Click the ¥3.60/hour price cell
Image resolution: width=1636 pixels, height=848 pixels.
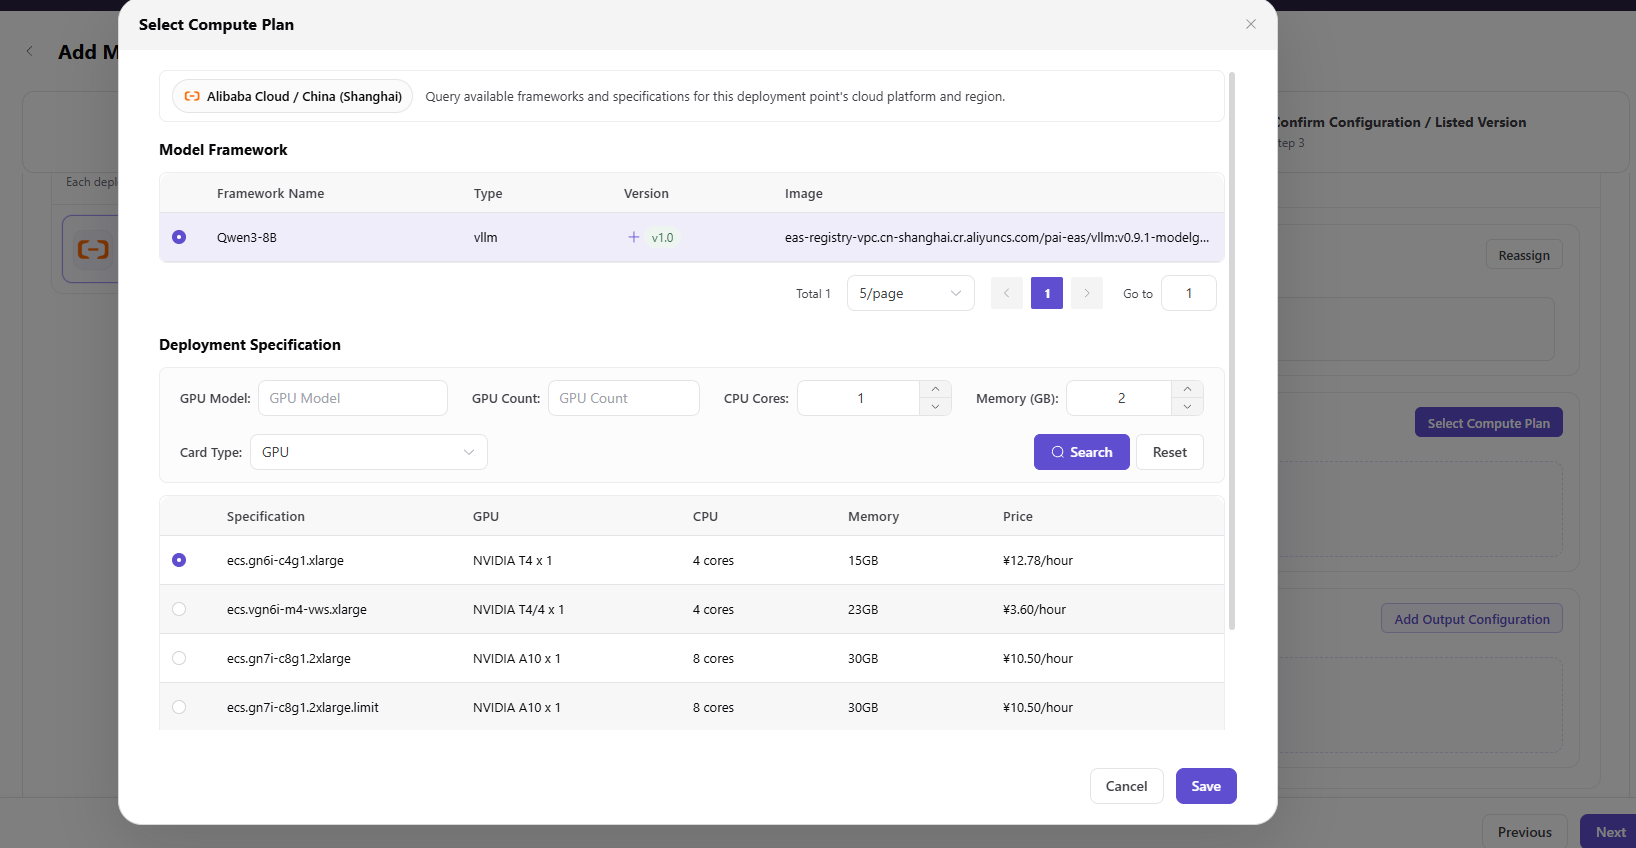pos(1034,609)
